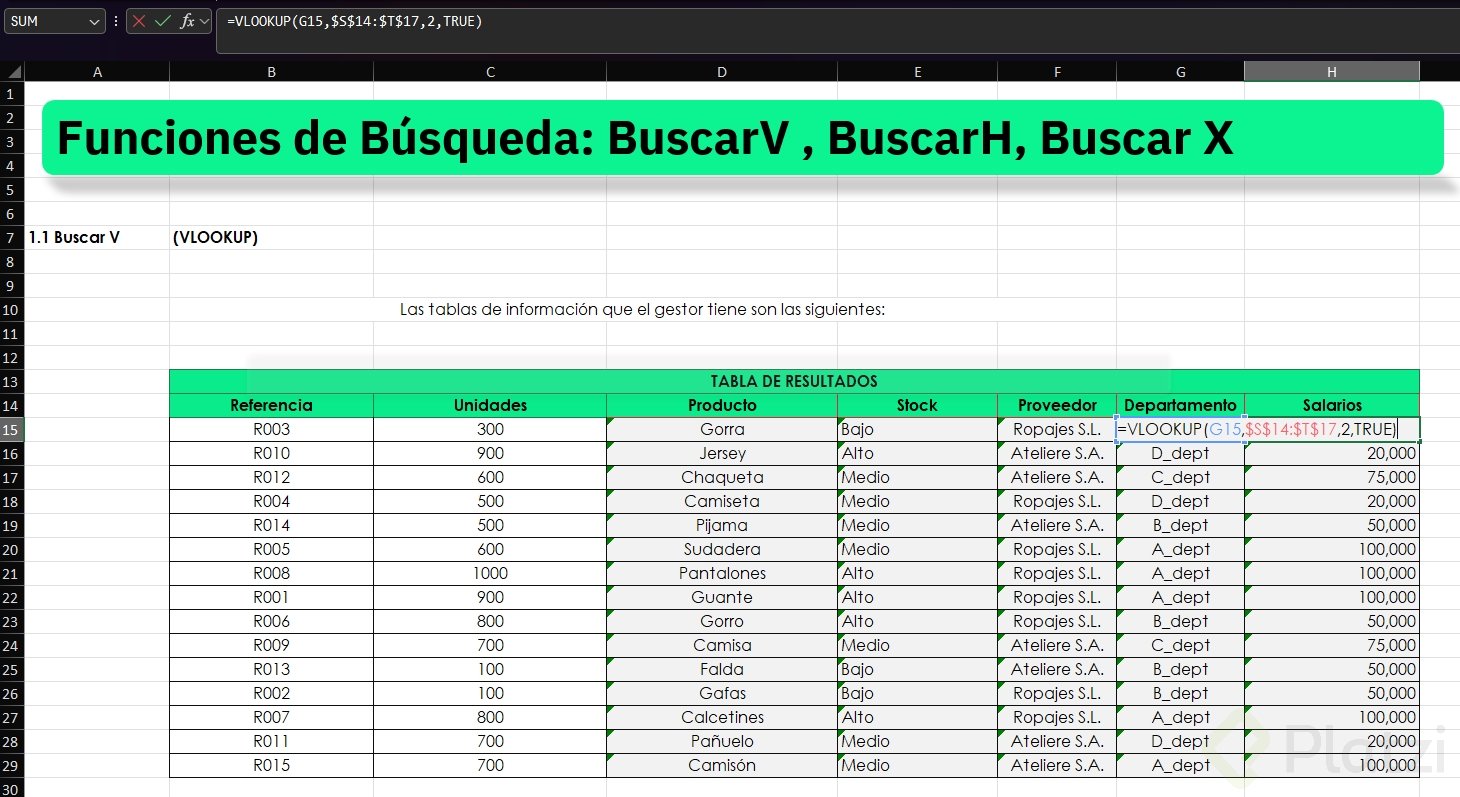1460x797 pixels.
Task: Select the cell containing R010
Action: [271, 453]
